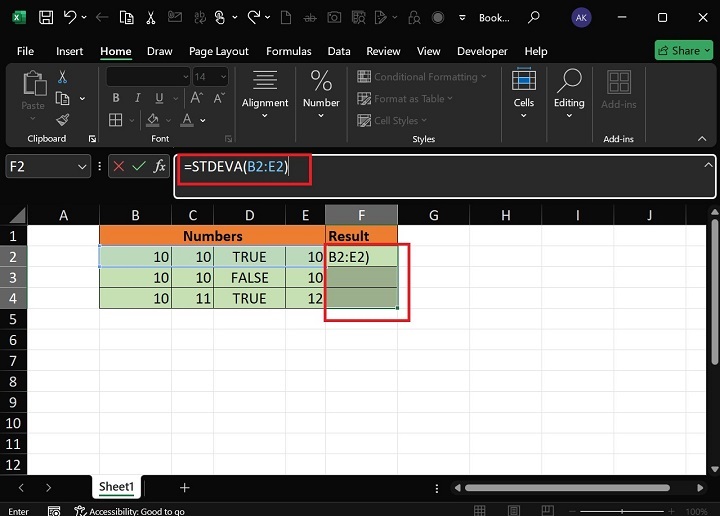Click the cell containing FALSE

click(249, 278)
